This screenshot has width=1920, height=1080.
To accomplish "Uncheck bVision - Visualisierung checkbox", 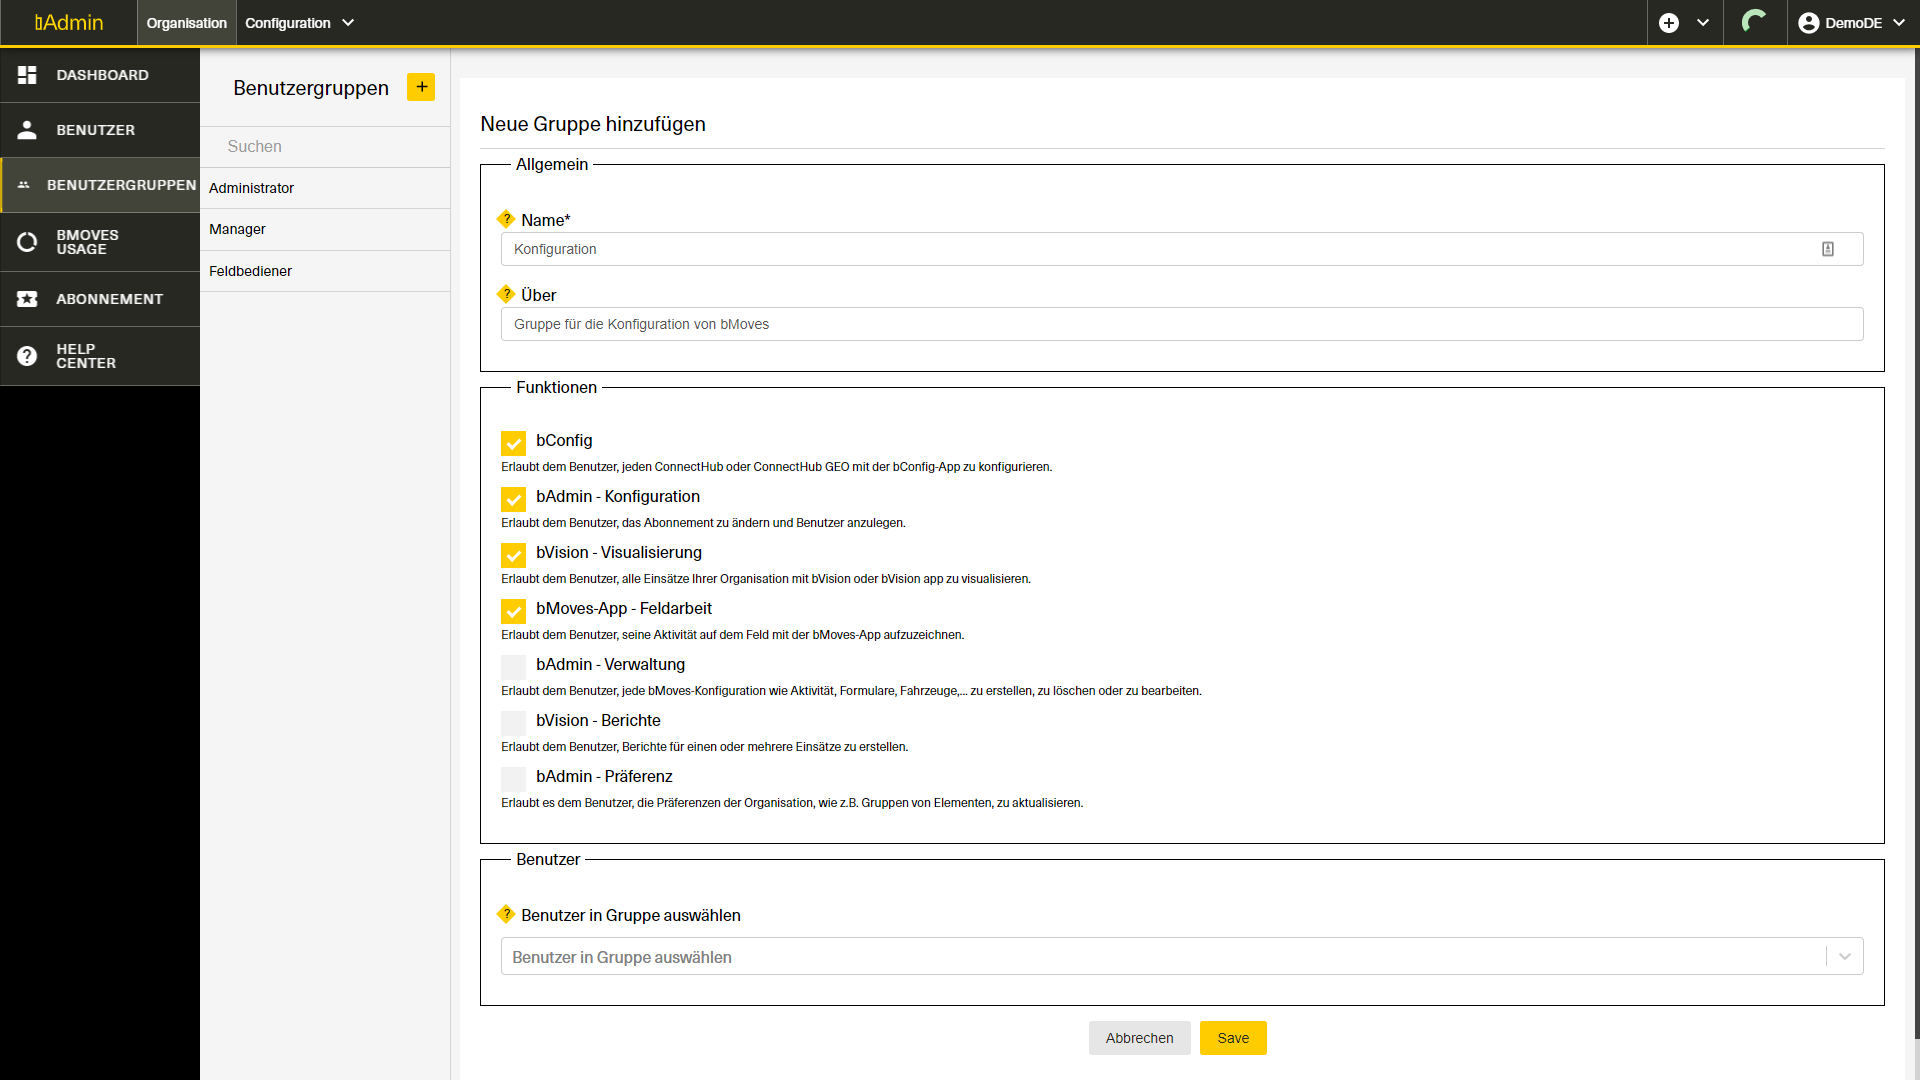I will click(x=513, y=554).
